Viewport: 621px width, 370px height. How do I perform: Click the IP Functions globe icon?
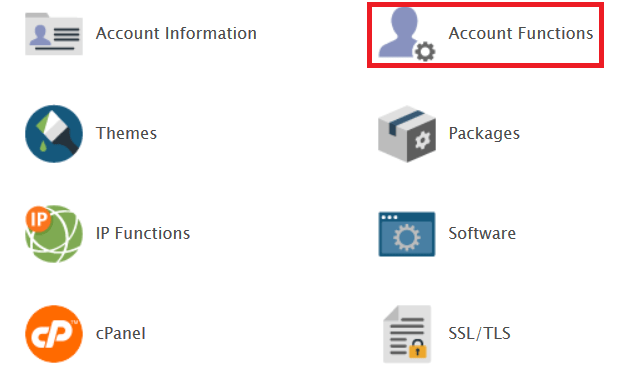(x=54, y=234)
